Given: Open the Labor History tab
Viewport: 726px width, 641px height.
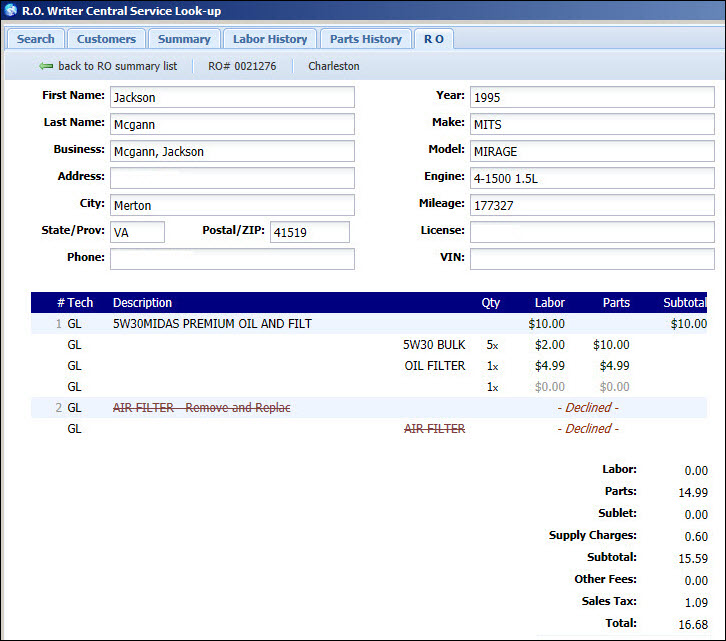Looking at the screenshot, I should (x=270, y=39).
